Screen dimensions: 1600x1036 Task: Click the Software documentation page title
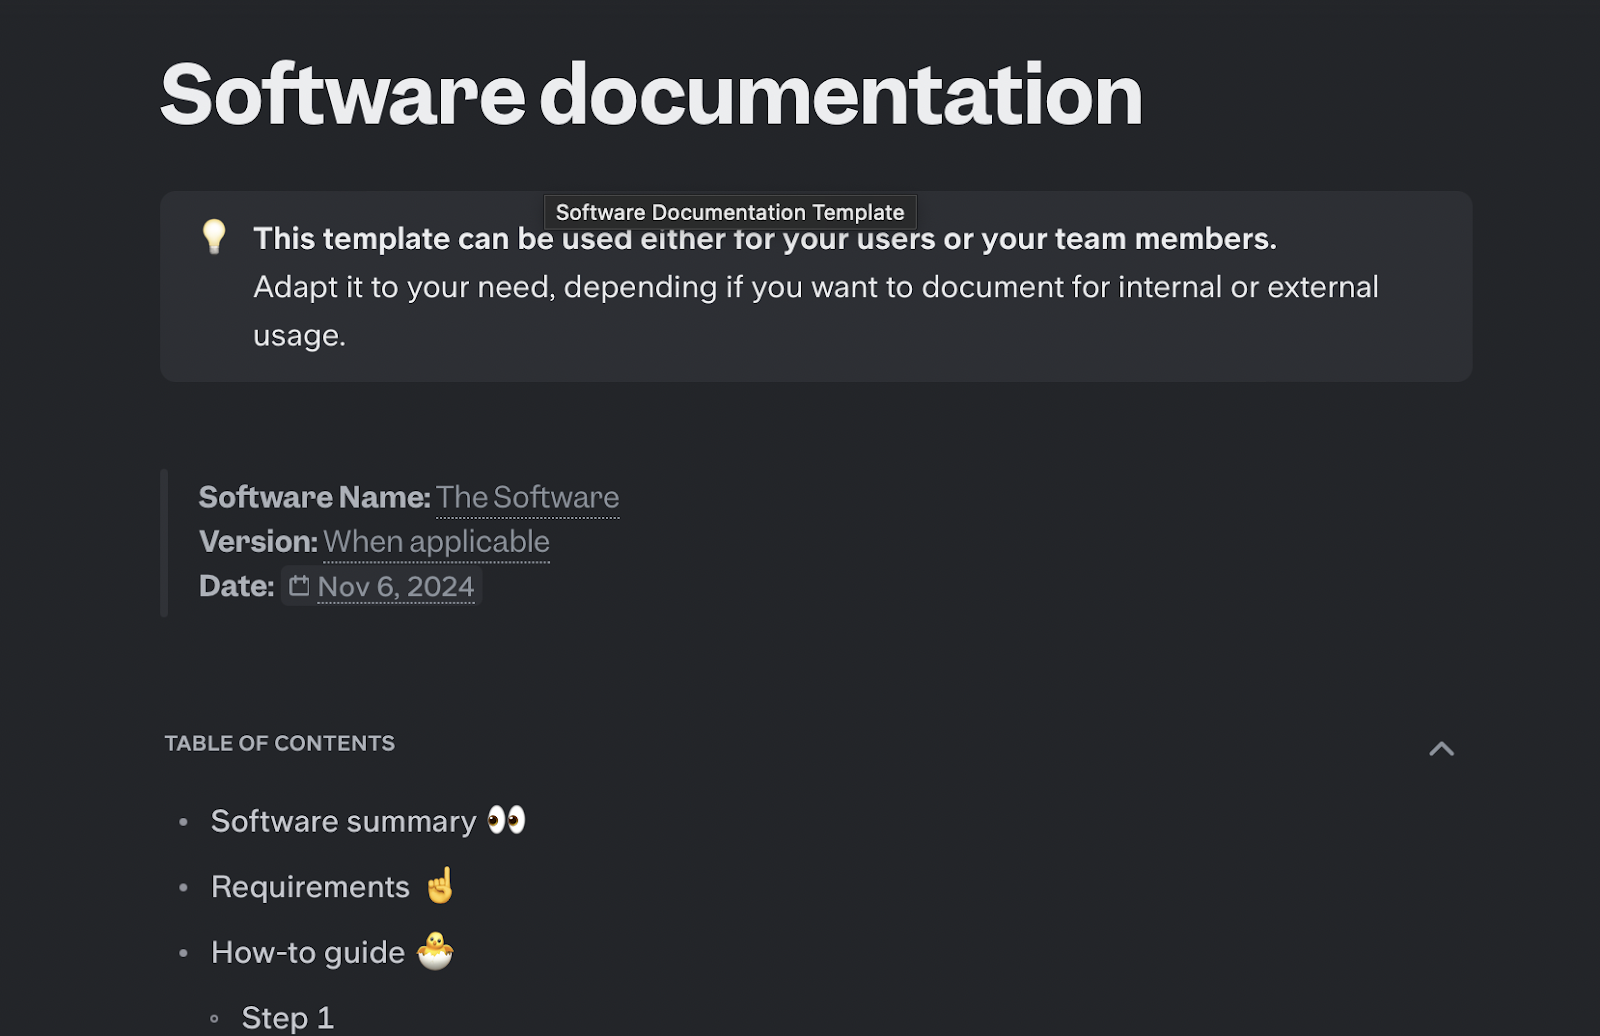pyautogui.click(x=650, y=95)
